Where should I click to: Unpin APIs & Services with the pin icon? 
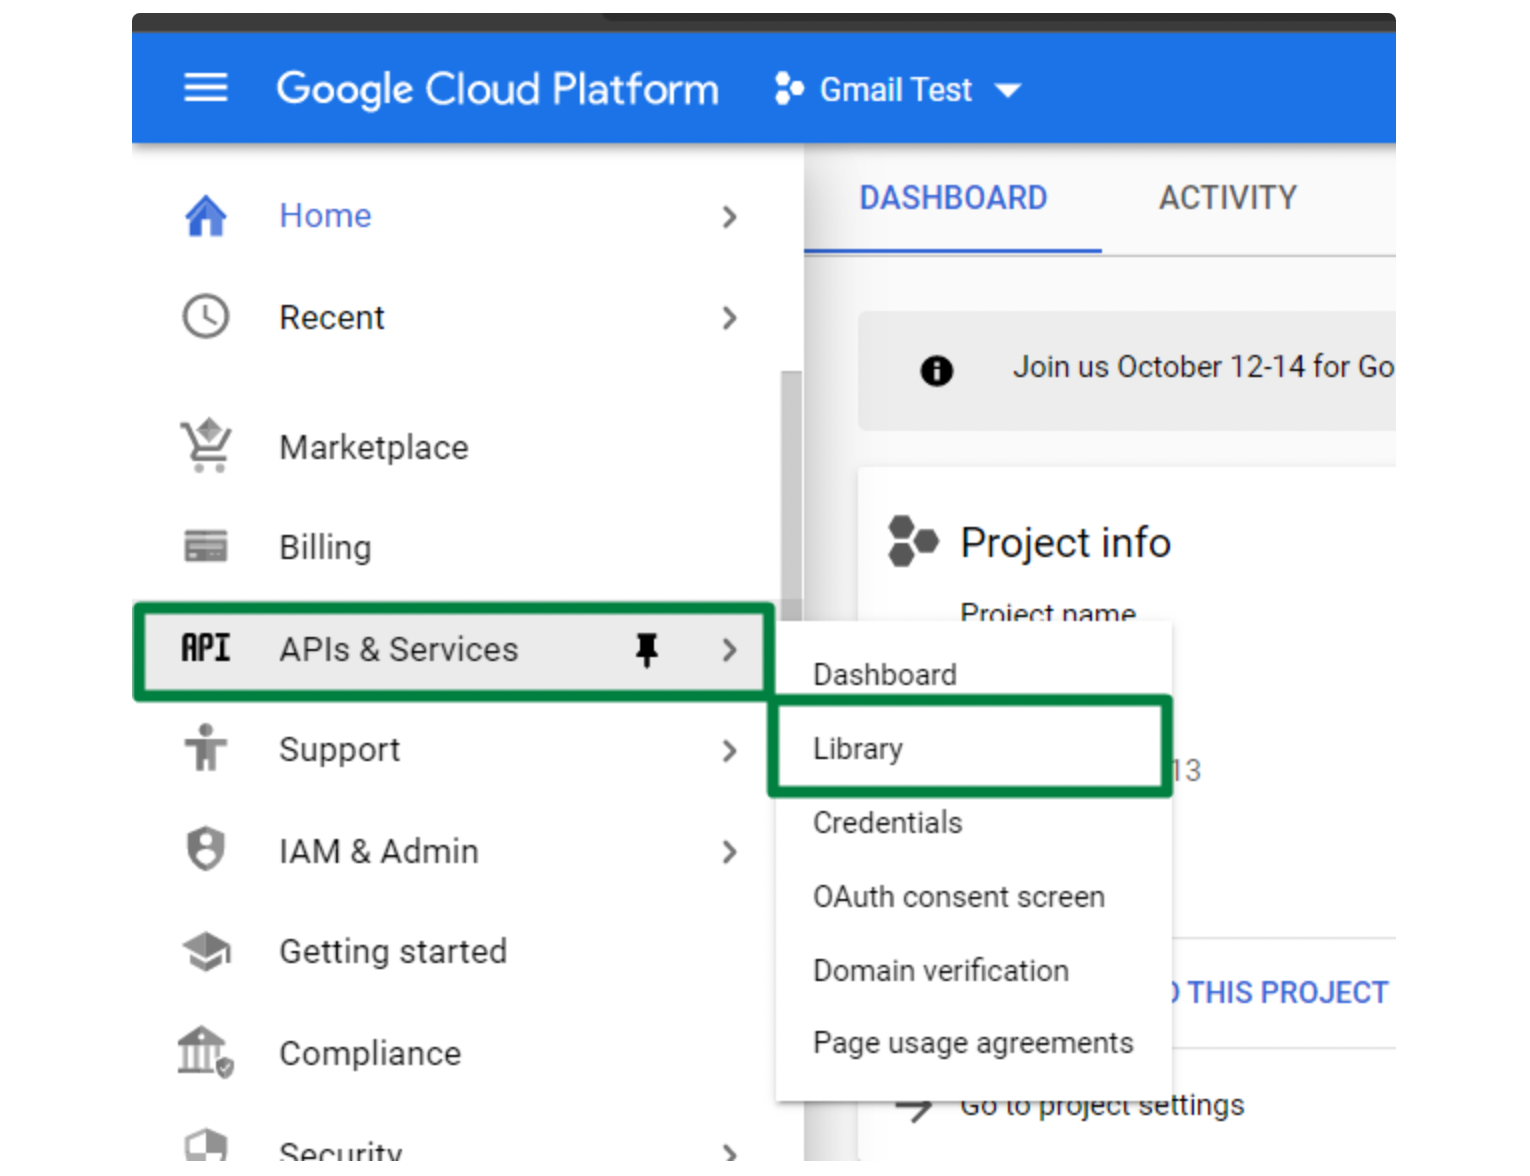(647, 650)
